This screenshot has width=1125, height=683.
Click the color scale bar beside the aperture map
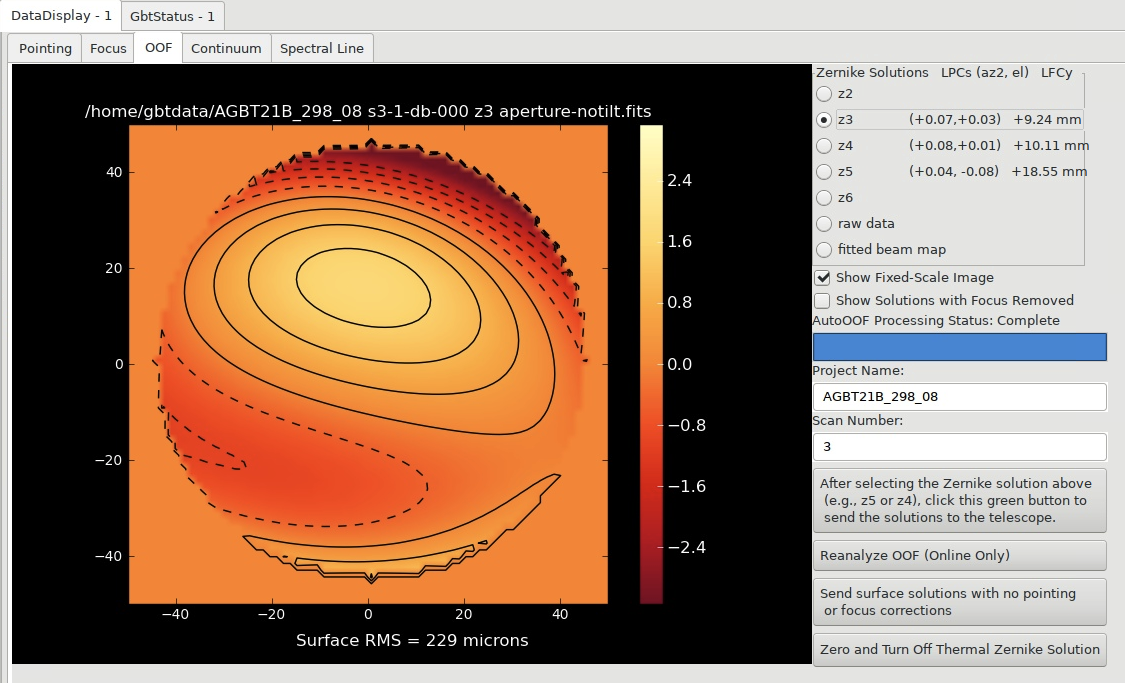[x=651, y=364]
